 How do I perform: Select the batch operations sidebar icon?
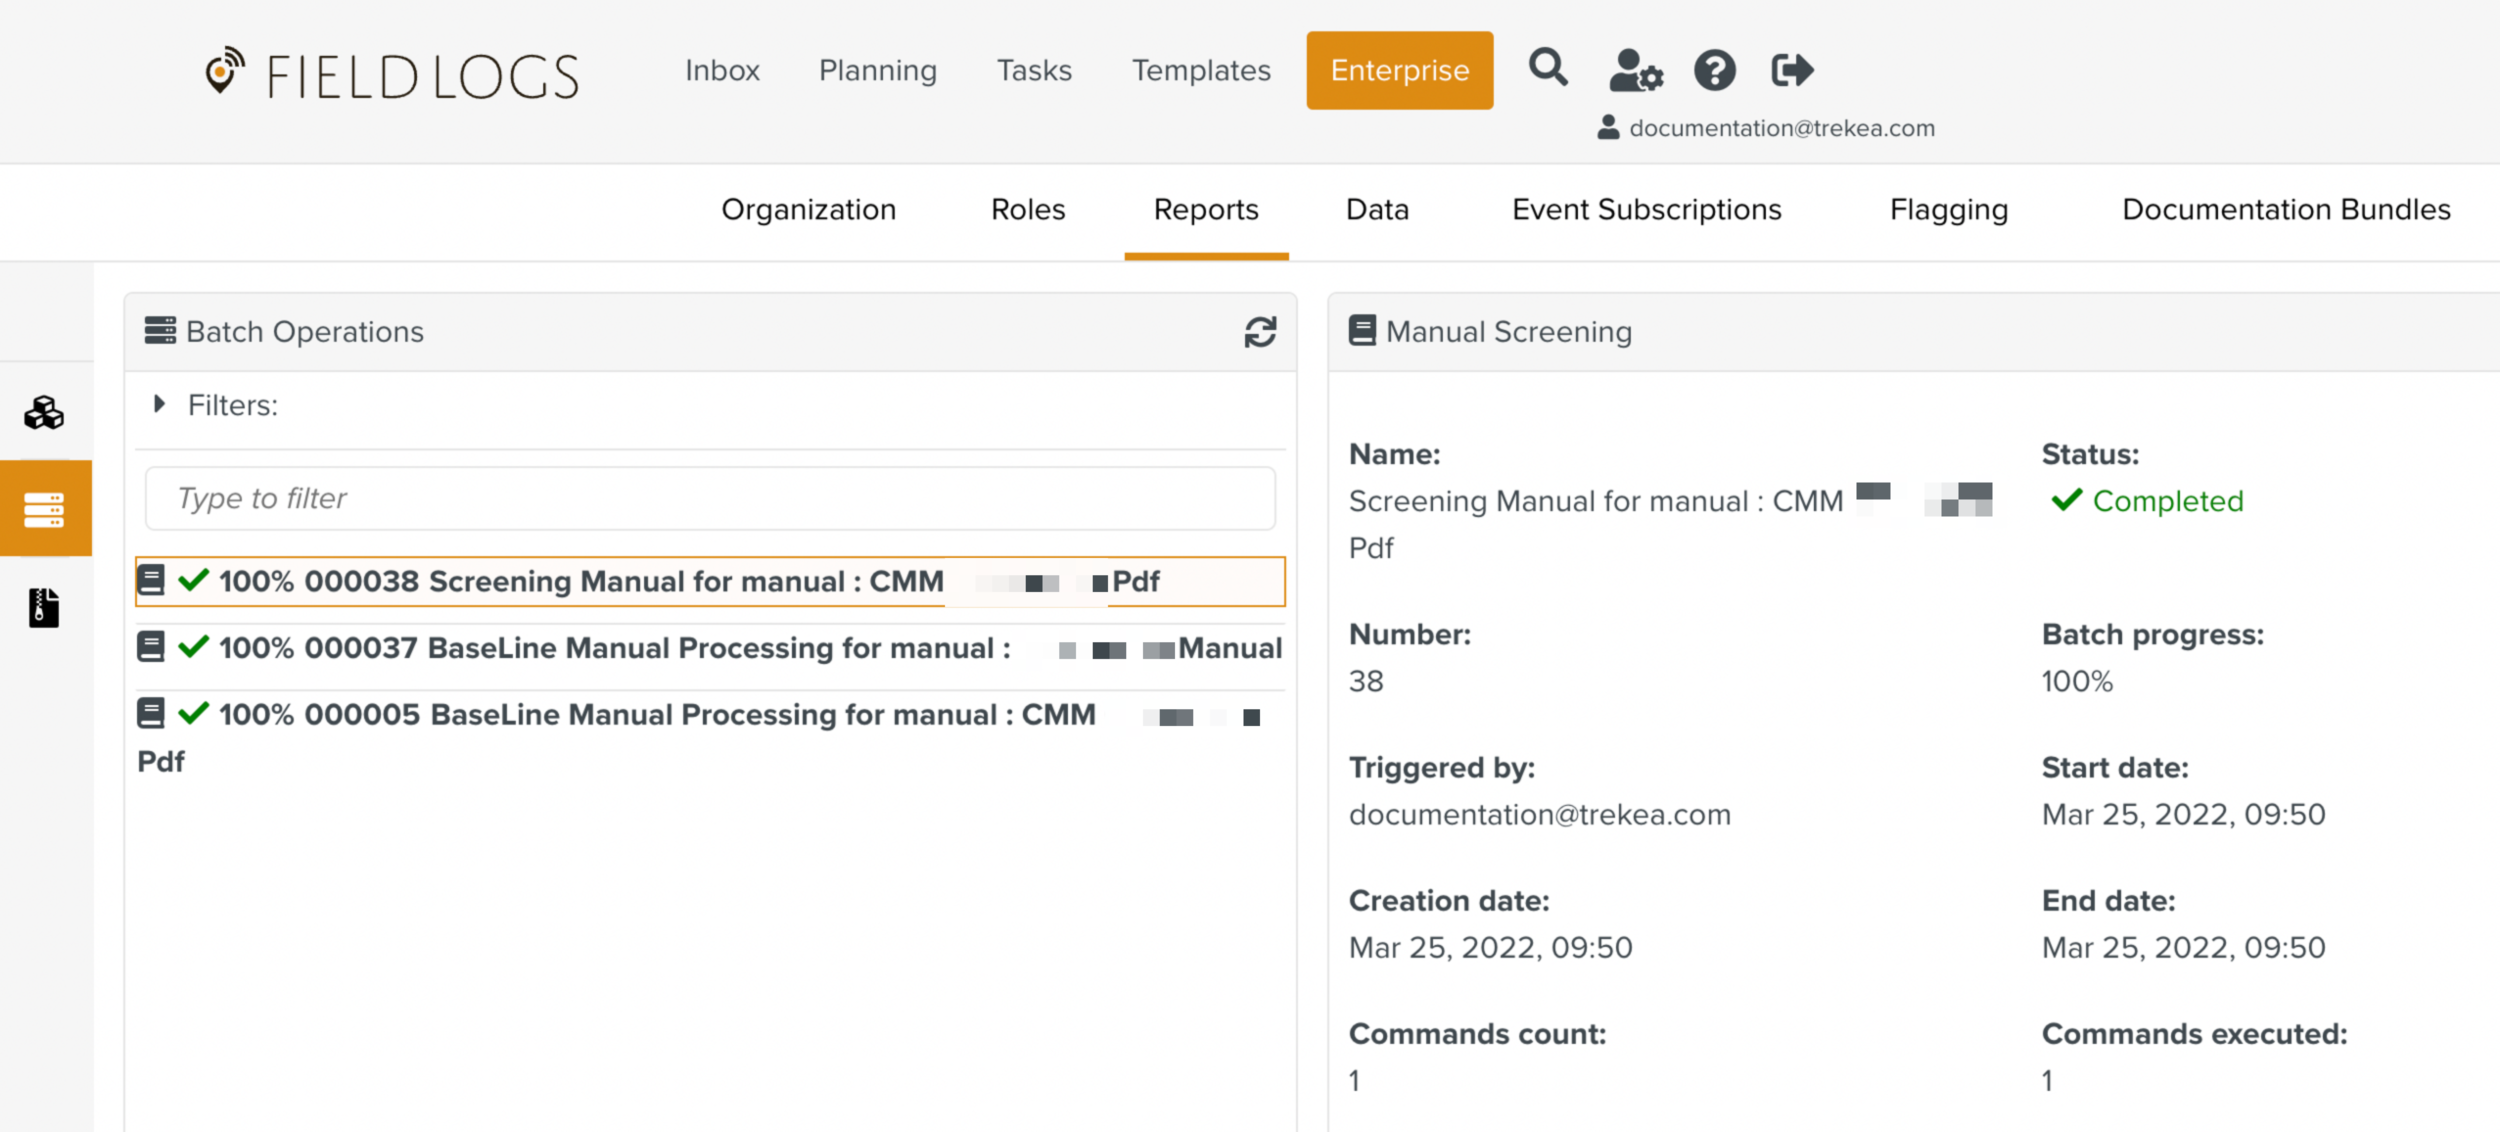(44, 509)
